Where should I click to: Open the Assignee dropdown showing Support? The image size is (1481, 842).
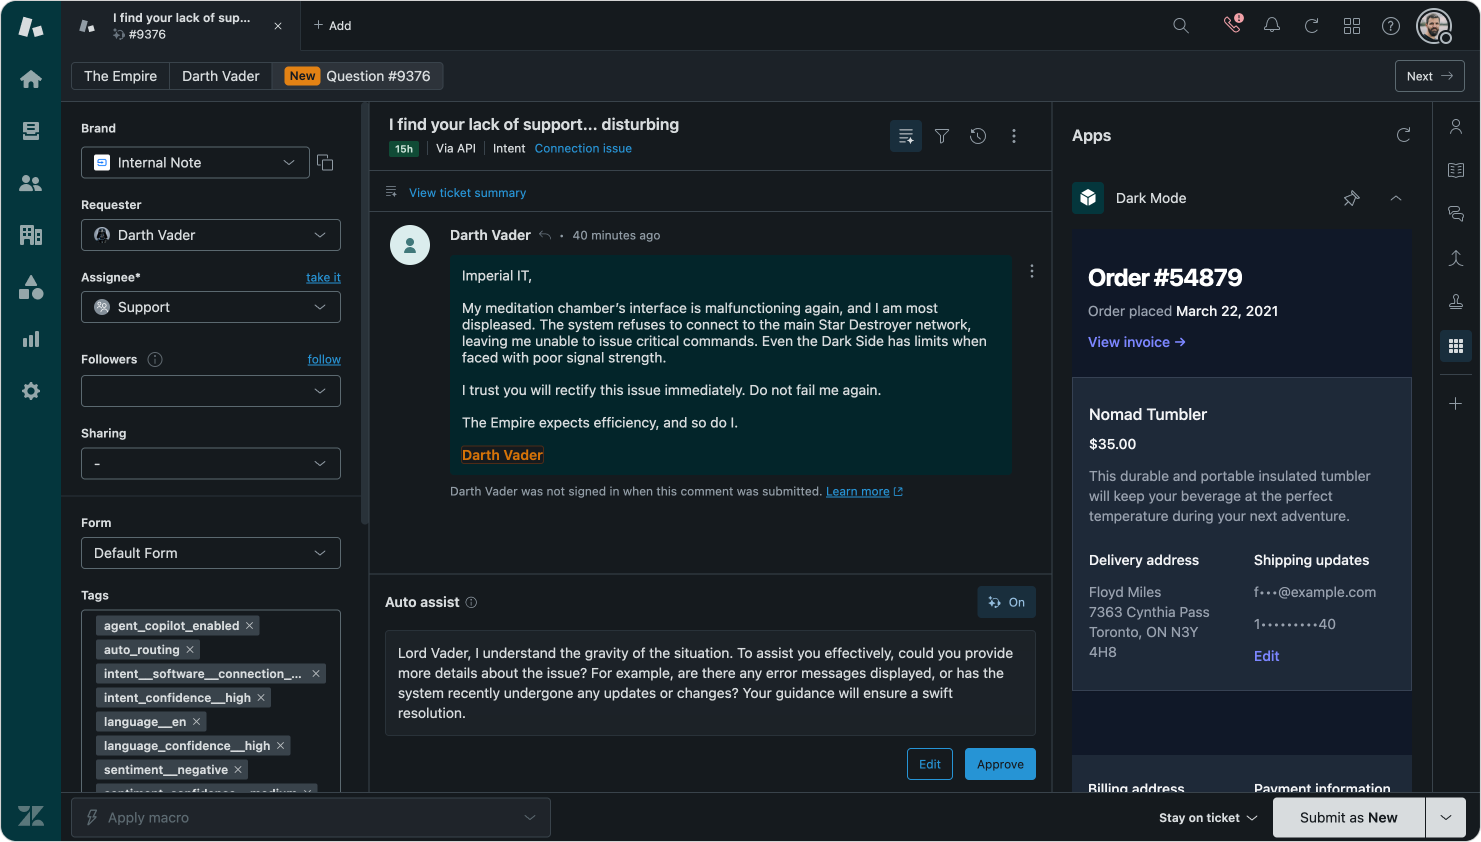[x=211, y=307]
